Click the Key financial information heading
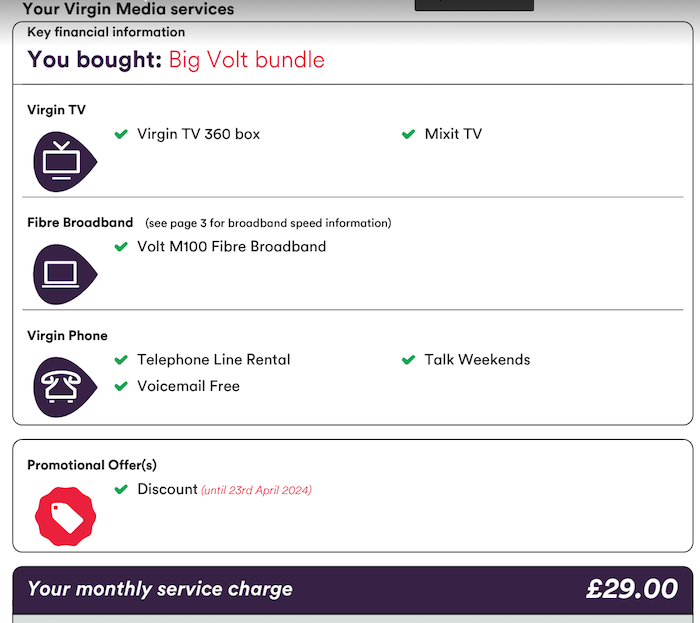700x623 pixels. tap(106, 32)
